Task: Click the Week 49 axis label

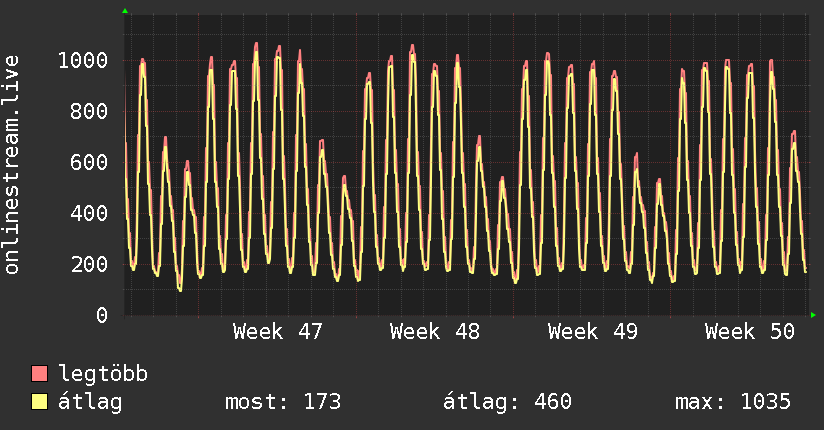Action: (592, 332)
